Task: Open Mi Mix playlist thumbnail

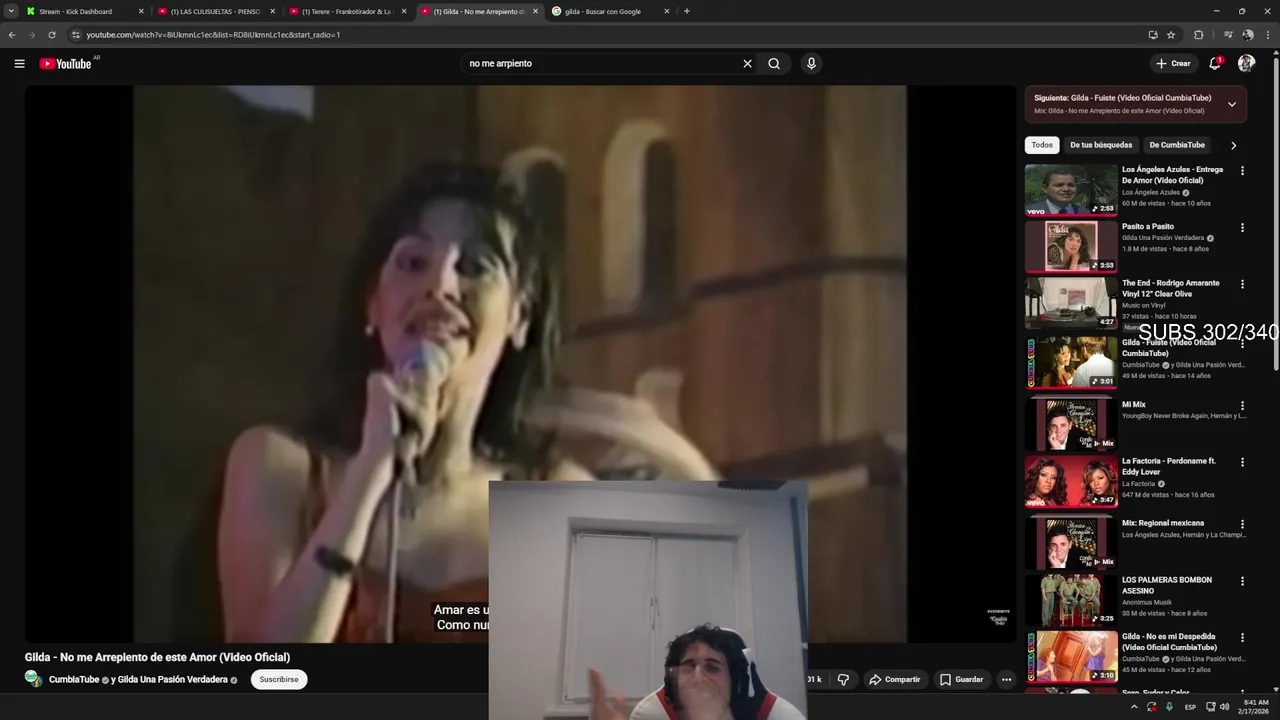Action: (x=1071, y=424)
